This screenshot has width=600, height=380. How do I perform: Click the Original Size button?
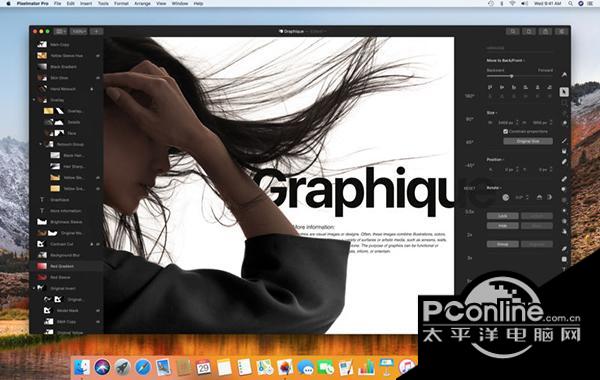click(x=528, y=141)
